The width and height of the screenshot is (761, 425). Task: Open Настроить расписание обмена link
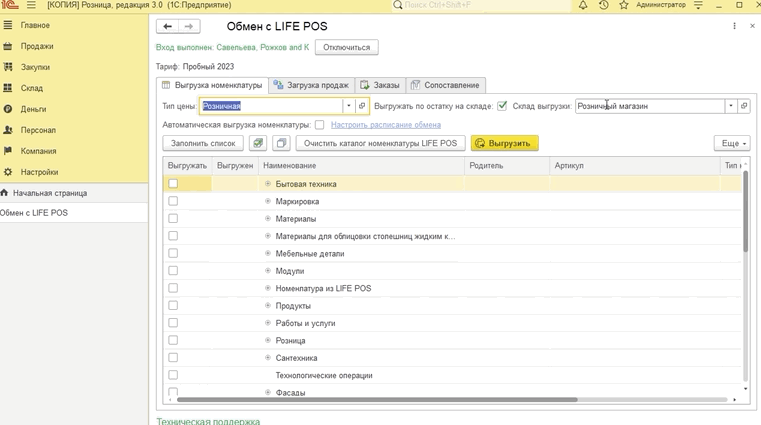(x=386, y=125)
